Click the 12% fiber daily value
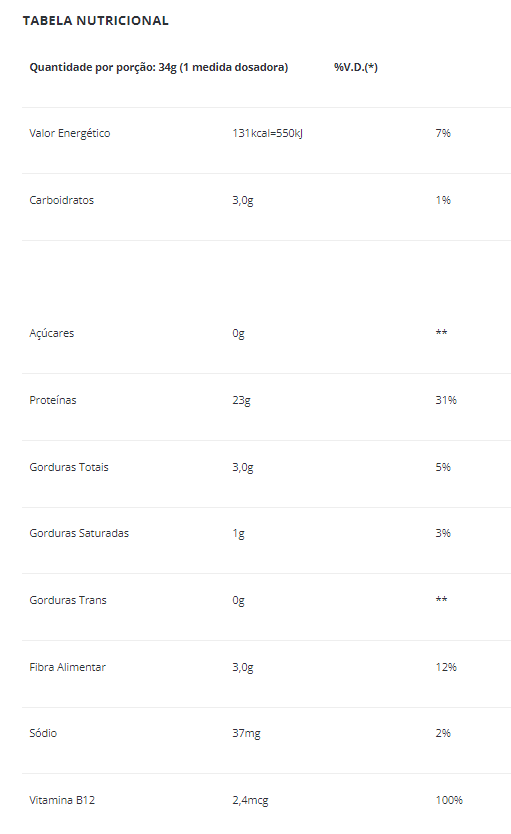This screenshot has width=511, height=834. coord(446,667)
